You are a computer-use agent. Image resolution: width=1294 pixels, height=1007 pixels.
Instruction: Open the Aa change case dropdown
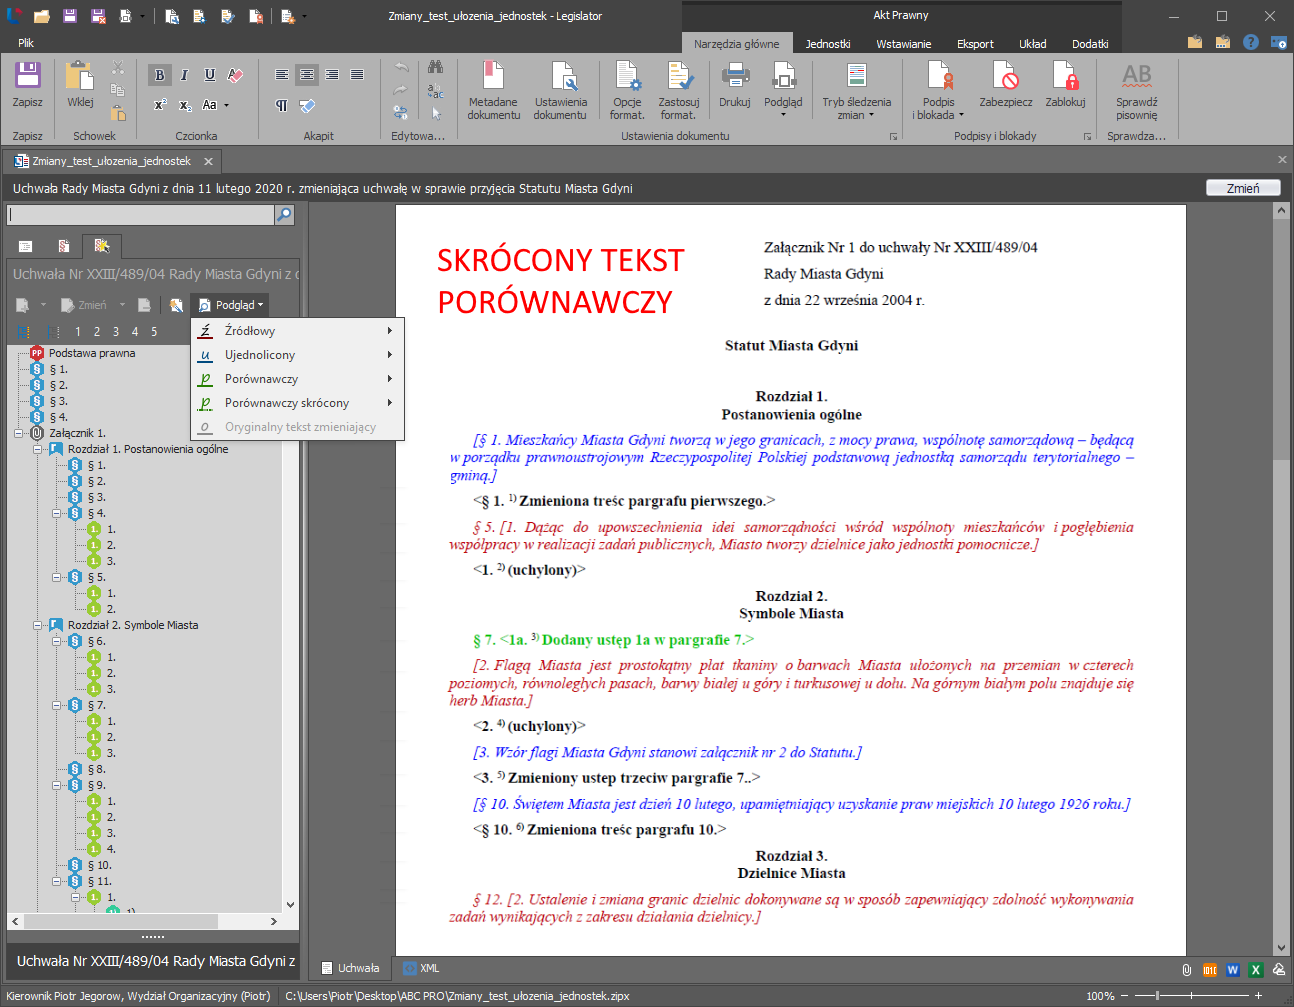click(x=214, y=105)
